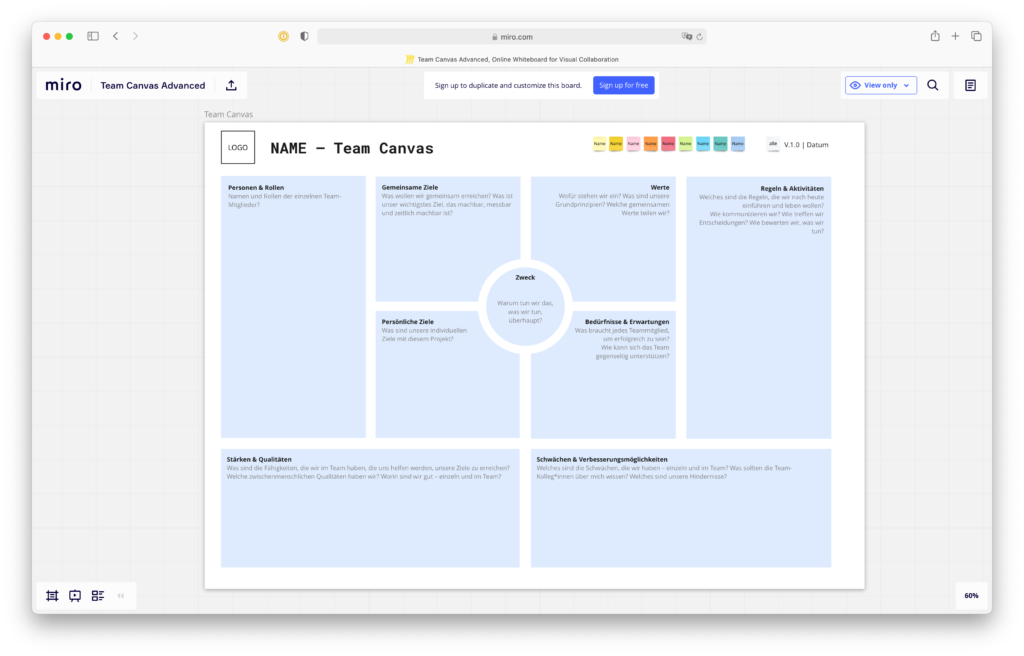Start presentation mode from bottom toolbar
1024x656 pixels.
click(x=75, y=595)
